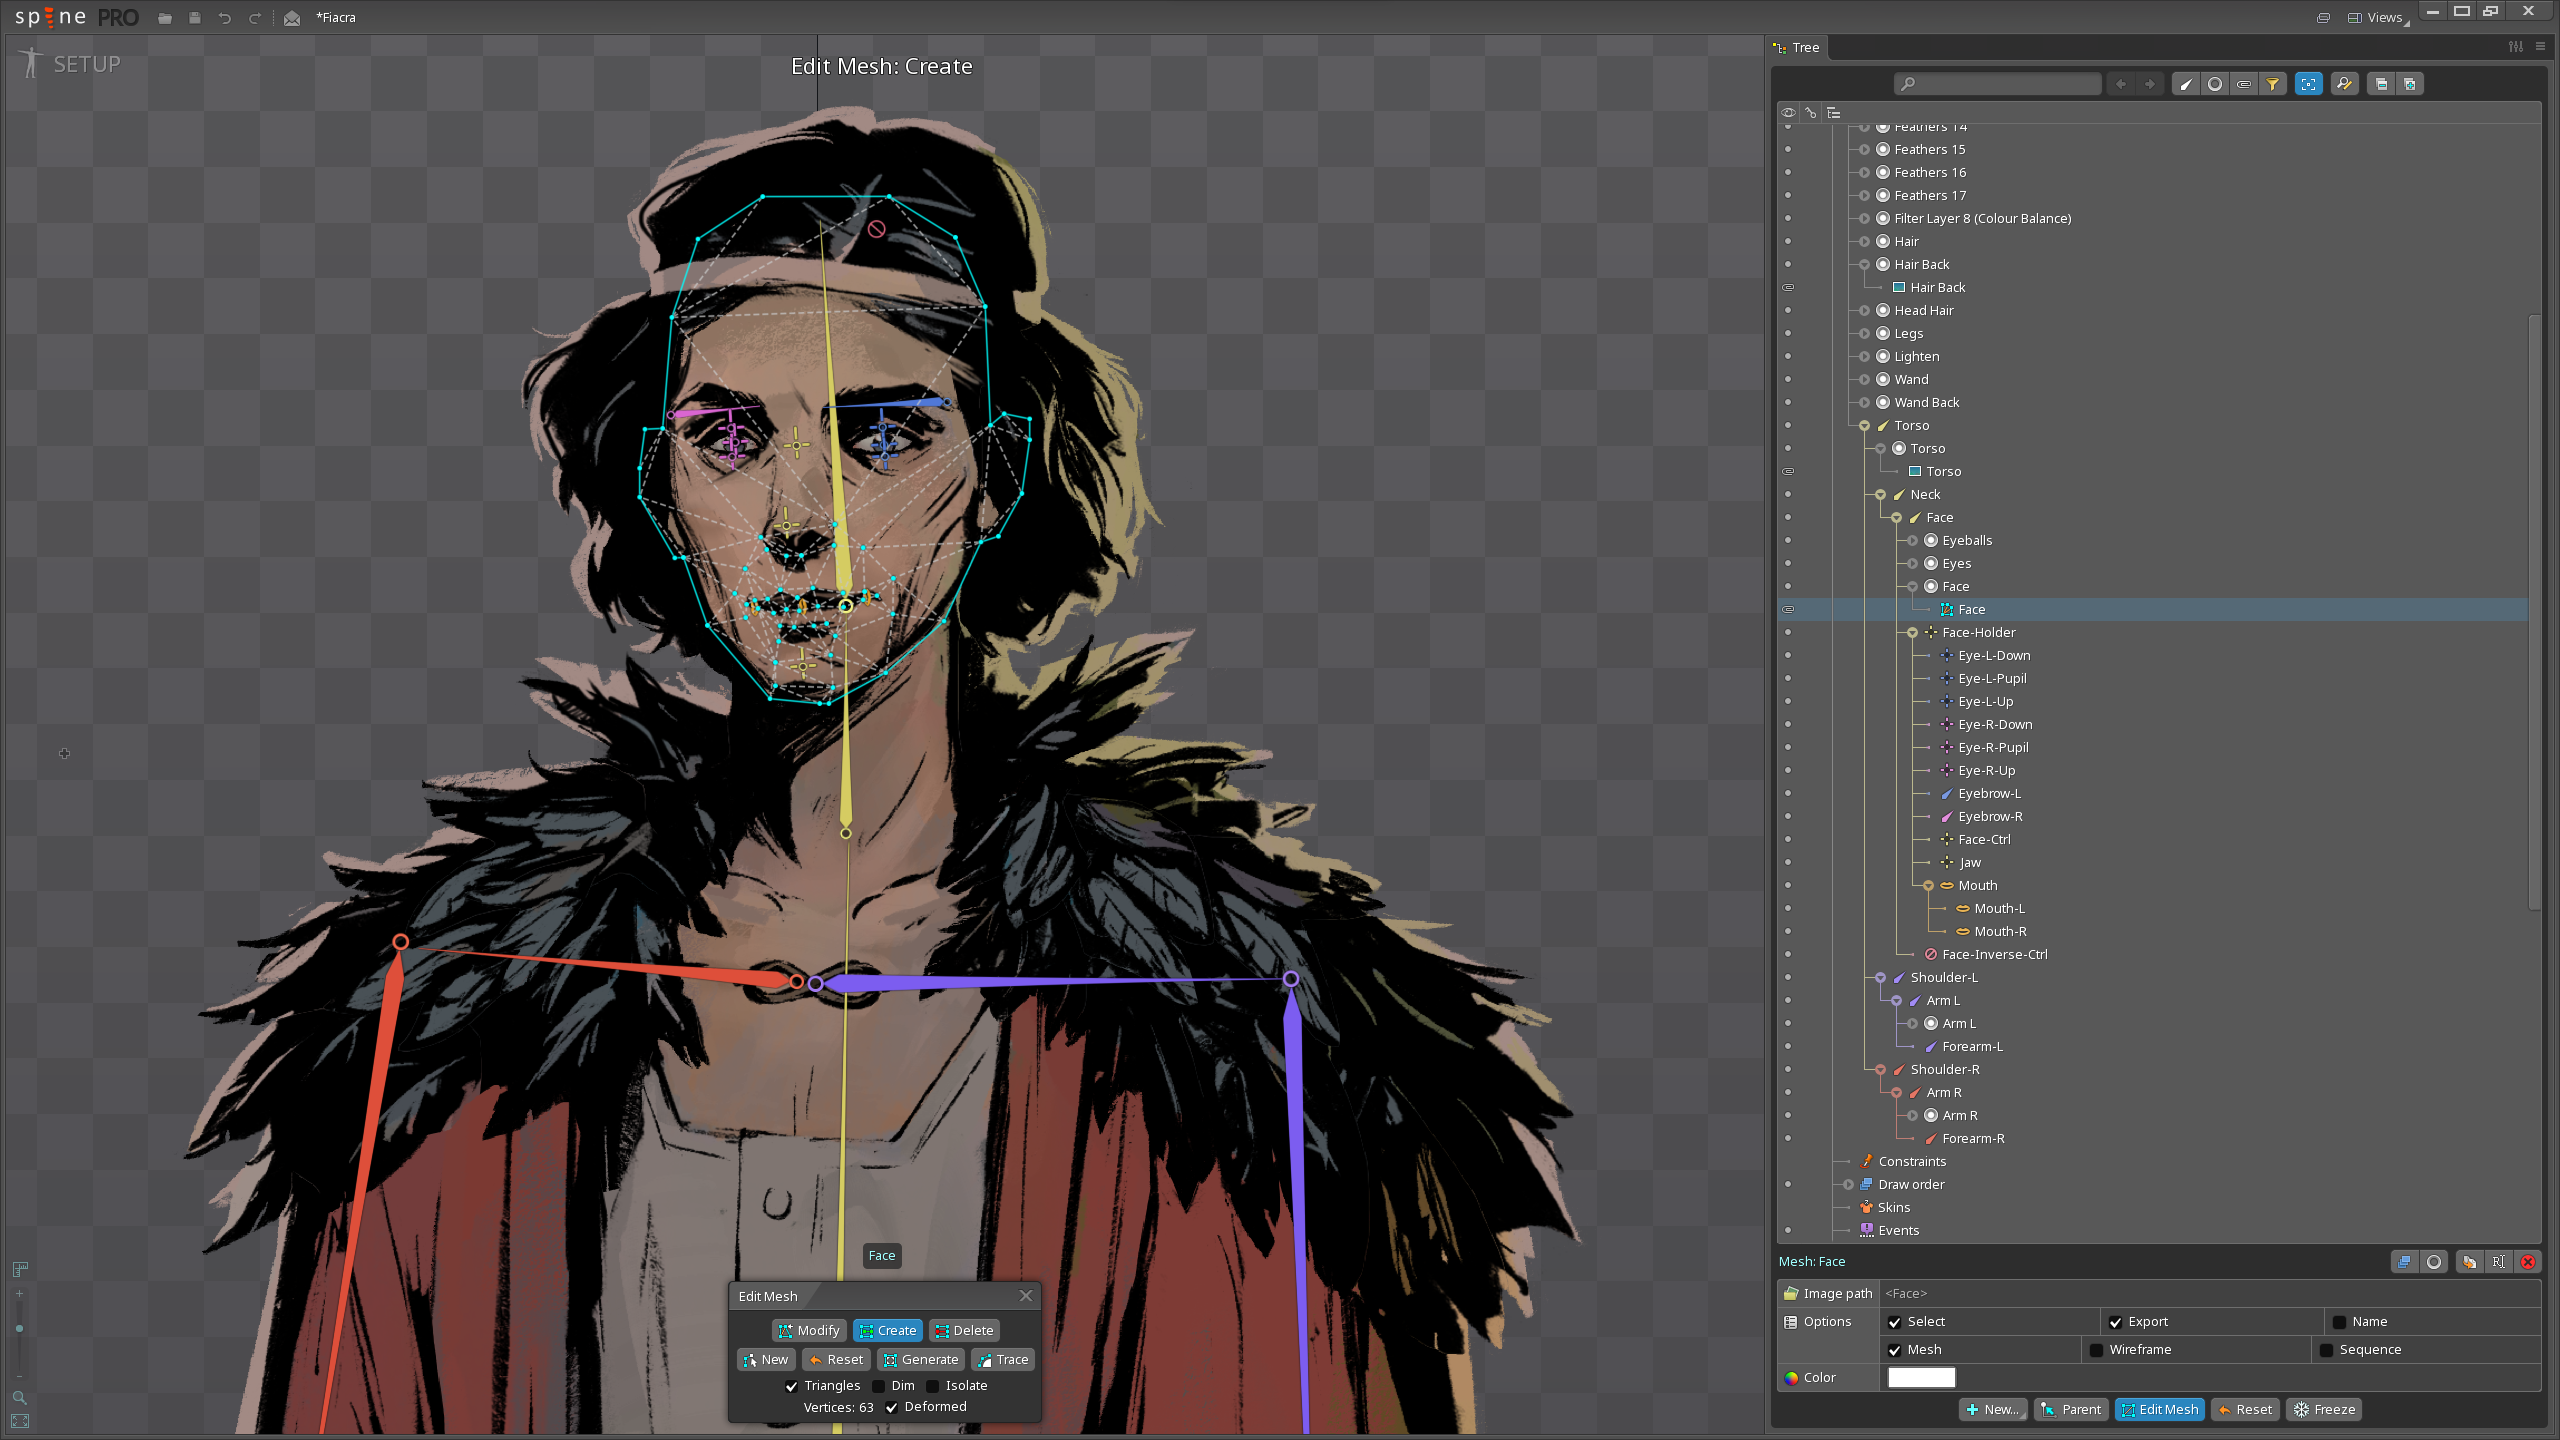Click the slot circle icon in Mesh: Face header

click(x=2434, y=1262)
